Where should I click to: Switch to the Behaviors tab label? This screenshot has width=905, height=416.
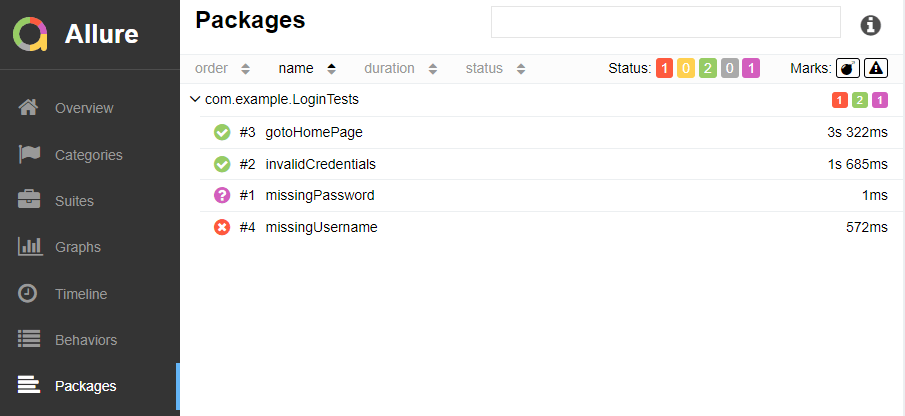[86, 340]
